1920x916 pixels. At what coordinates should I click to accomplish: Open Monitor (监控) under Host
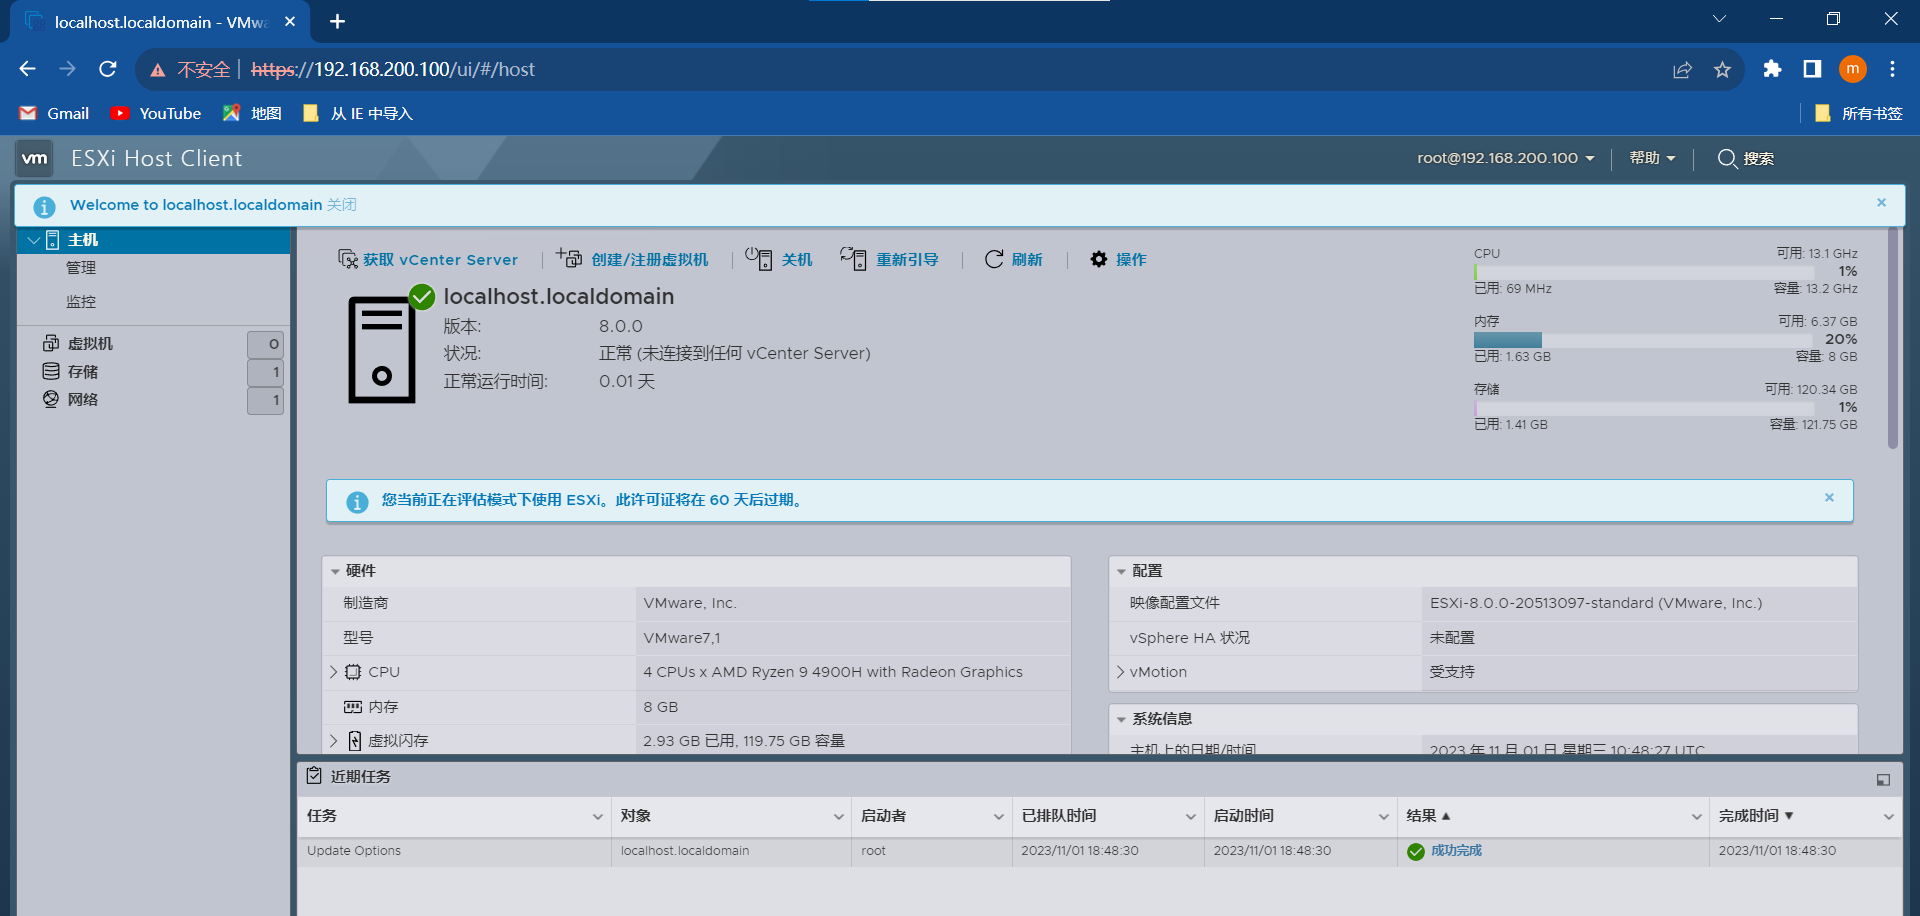click(81, 302)
